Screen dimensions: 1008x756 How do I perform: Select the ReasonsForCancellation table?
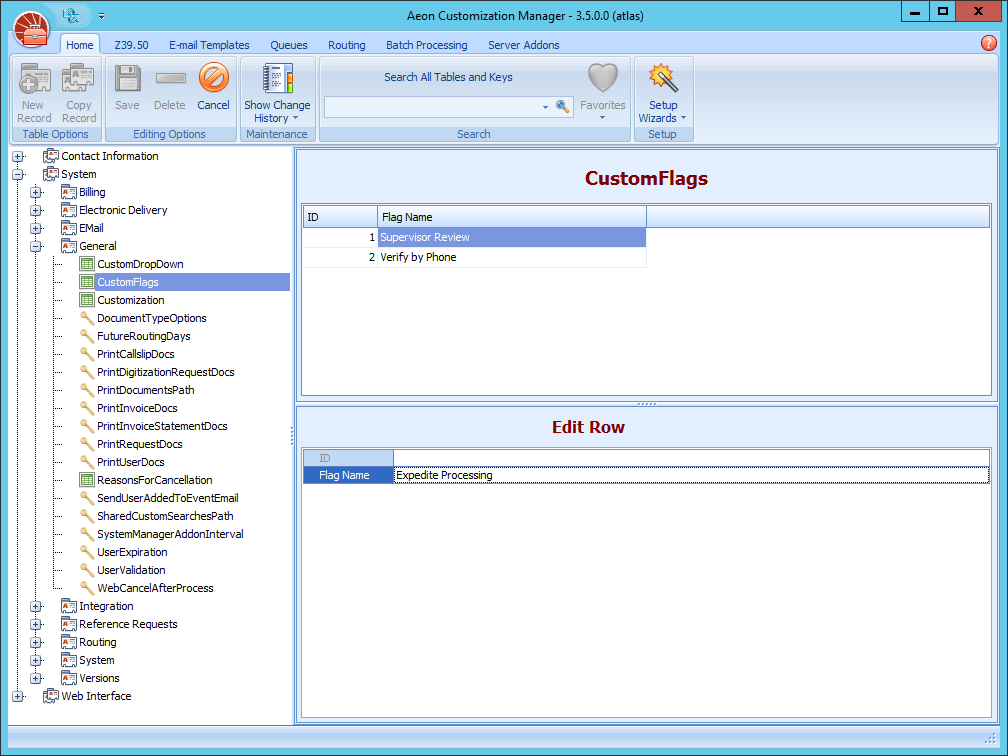pyautogui.click(x=154, y=480)
